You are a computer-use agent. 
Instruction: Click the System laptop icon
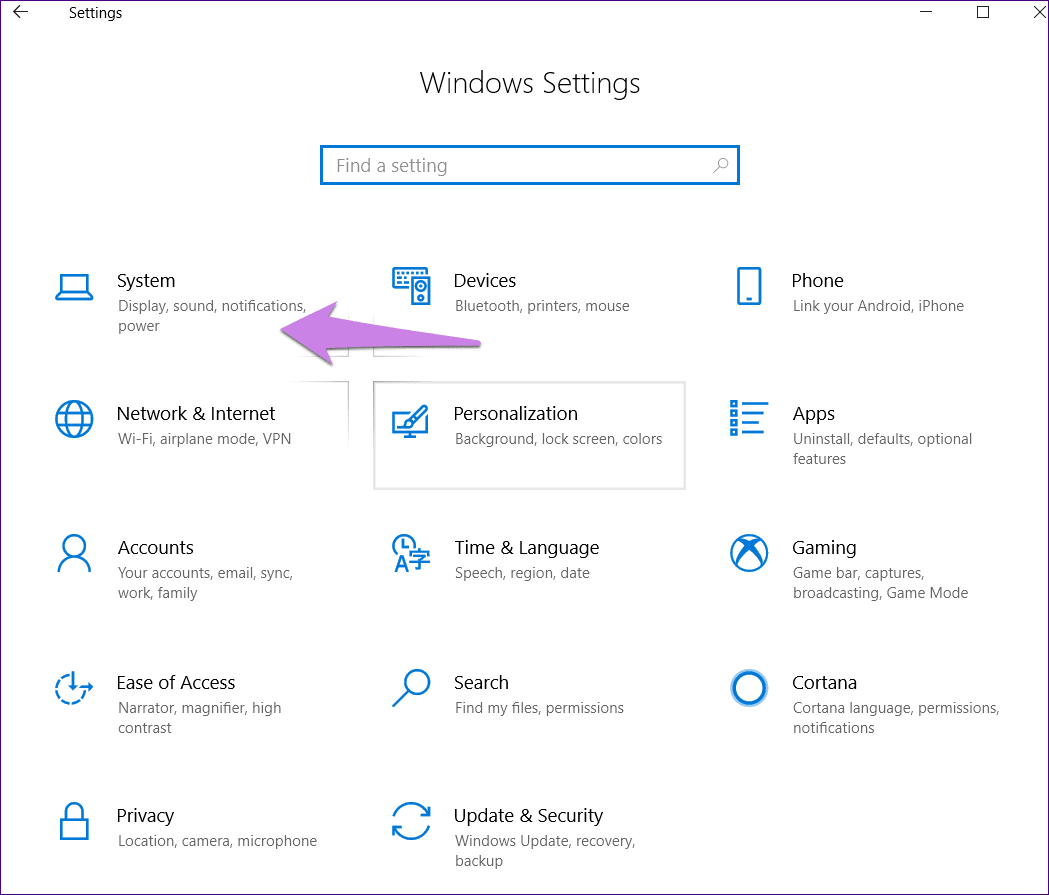pos(74,287)
